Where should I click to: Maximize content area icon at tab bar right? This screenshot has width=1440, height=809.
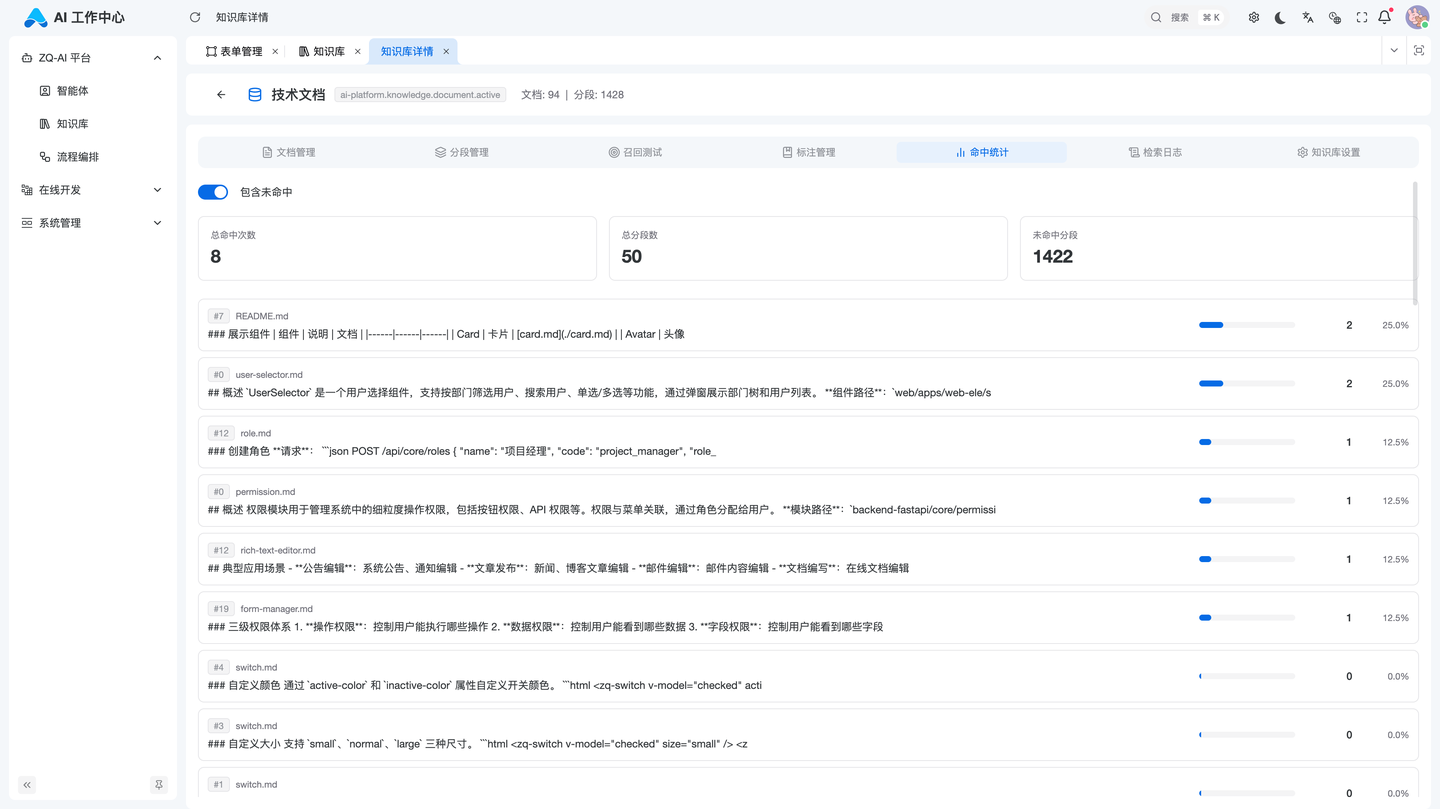[x=1419, y=51]
